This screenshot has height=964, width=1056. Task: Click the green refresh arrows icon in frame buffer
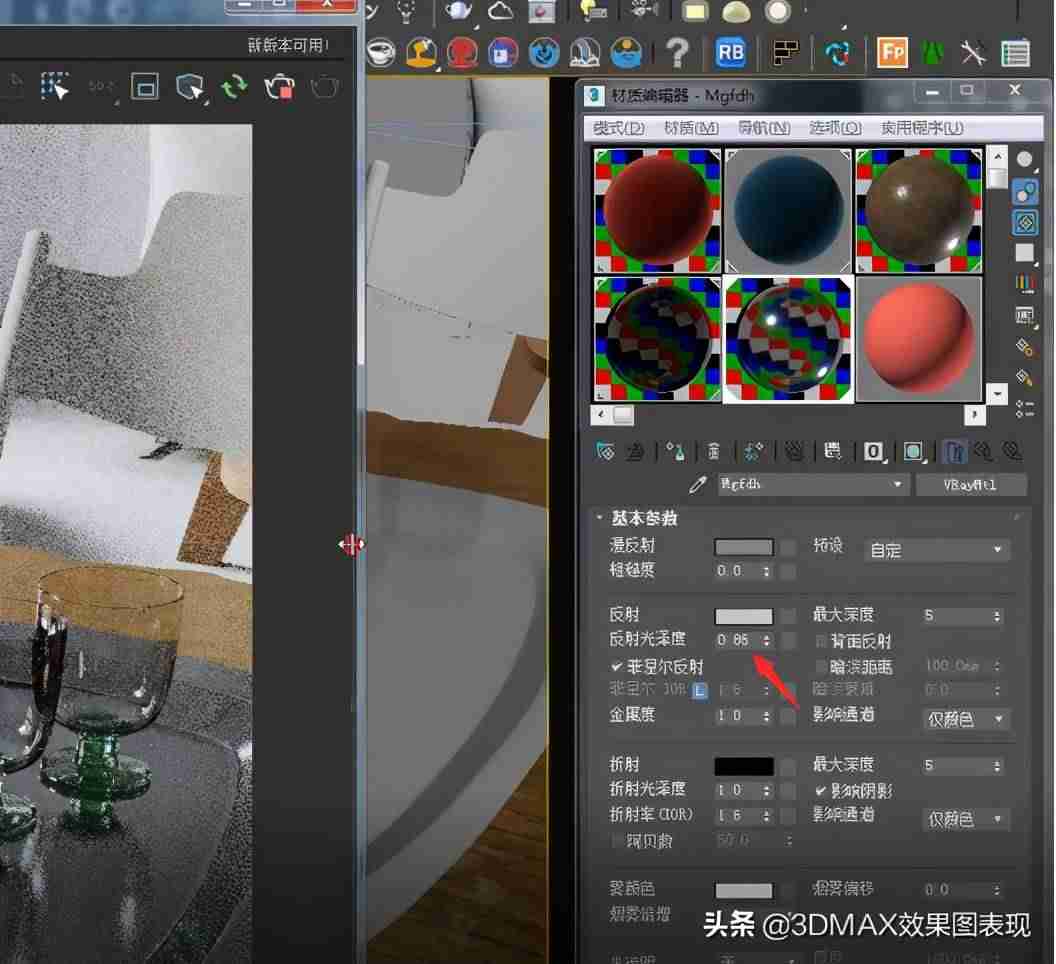[234, 88]
